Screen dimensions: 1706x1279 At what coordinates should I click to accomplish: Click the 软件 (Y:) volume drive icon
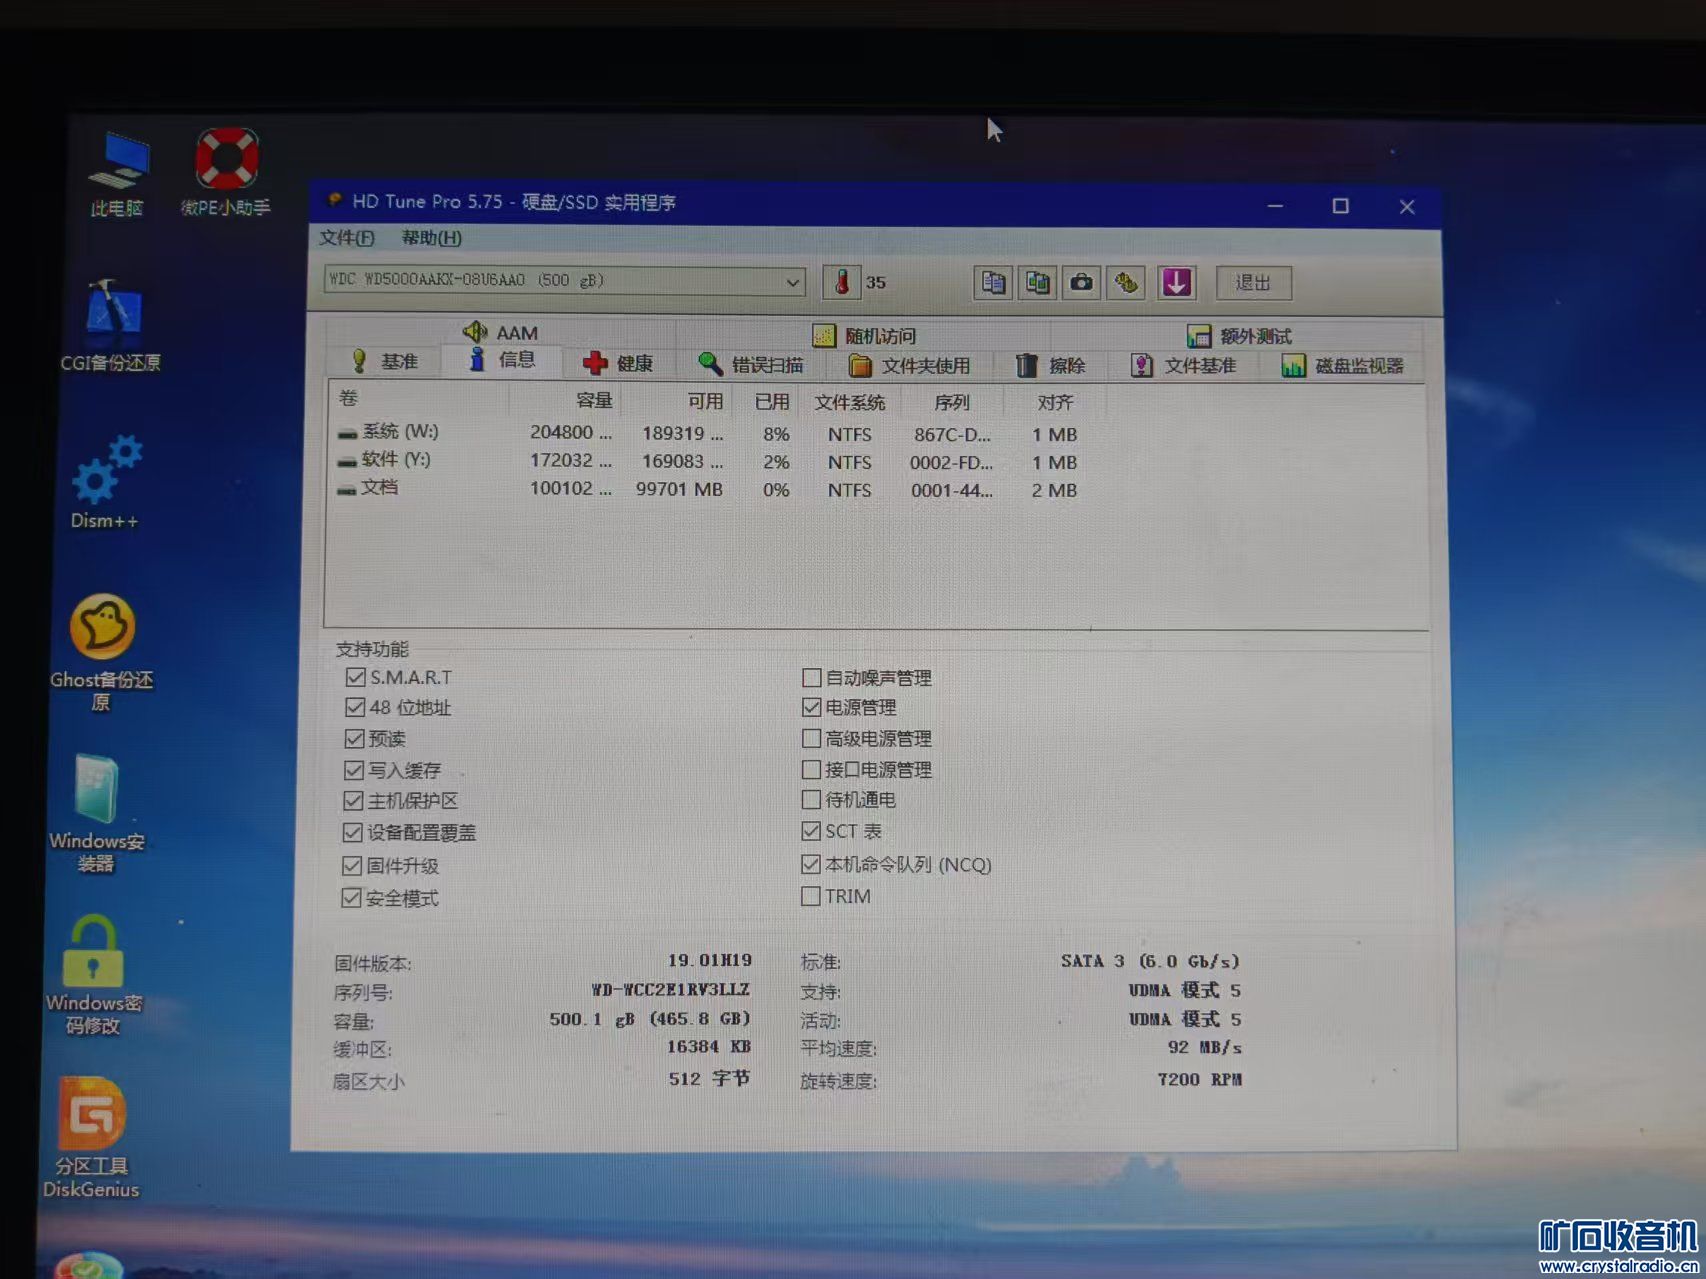click(347, 461)
